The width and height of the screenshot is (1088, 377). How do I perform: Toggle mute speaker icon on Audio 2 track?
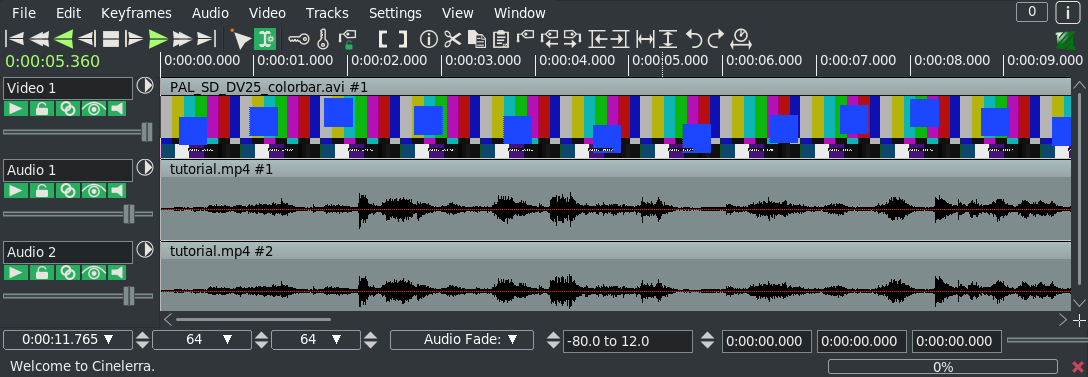(117, 272)
